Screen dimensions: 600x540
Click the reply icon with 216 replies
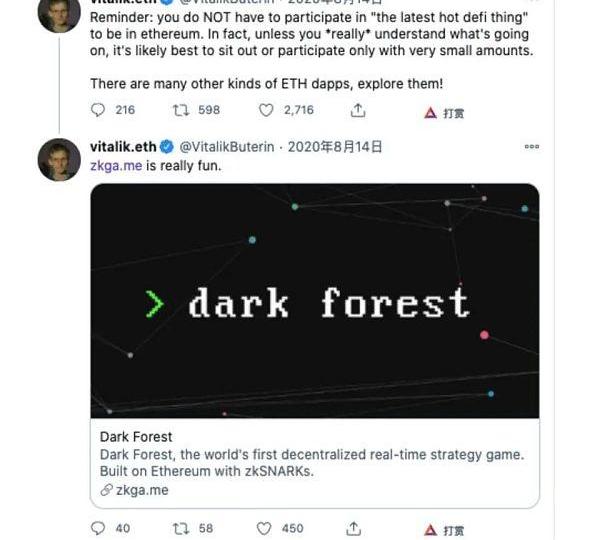pyautogui.click(x=98, y=112)
